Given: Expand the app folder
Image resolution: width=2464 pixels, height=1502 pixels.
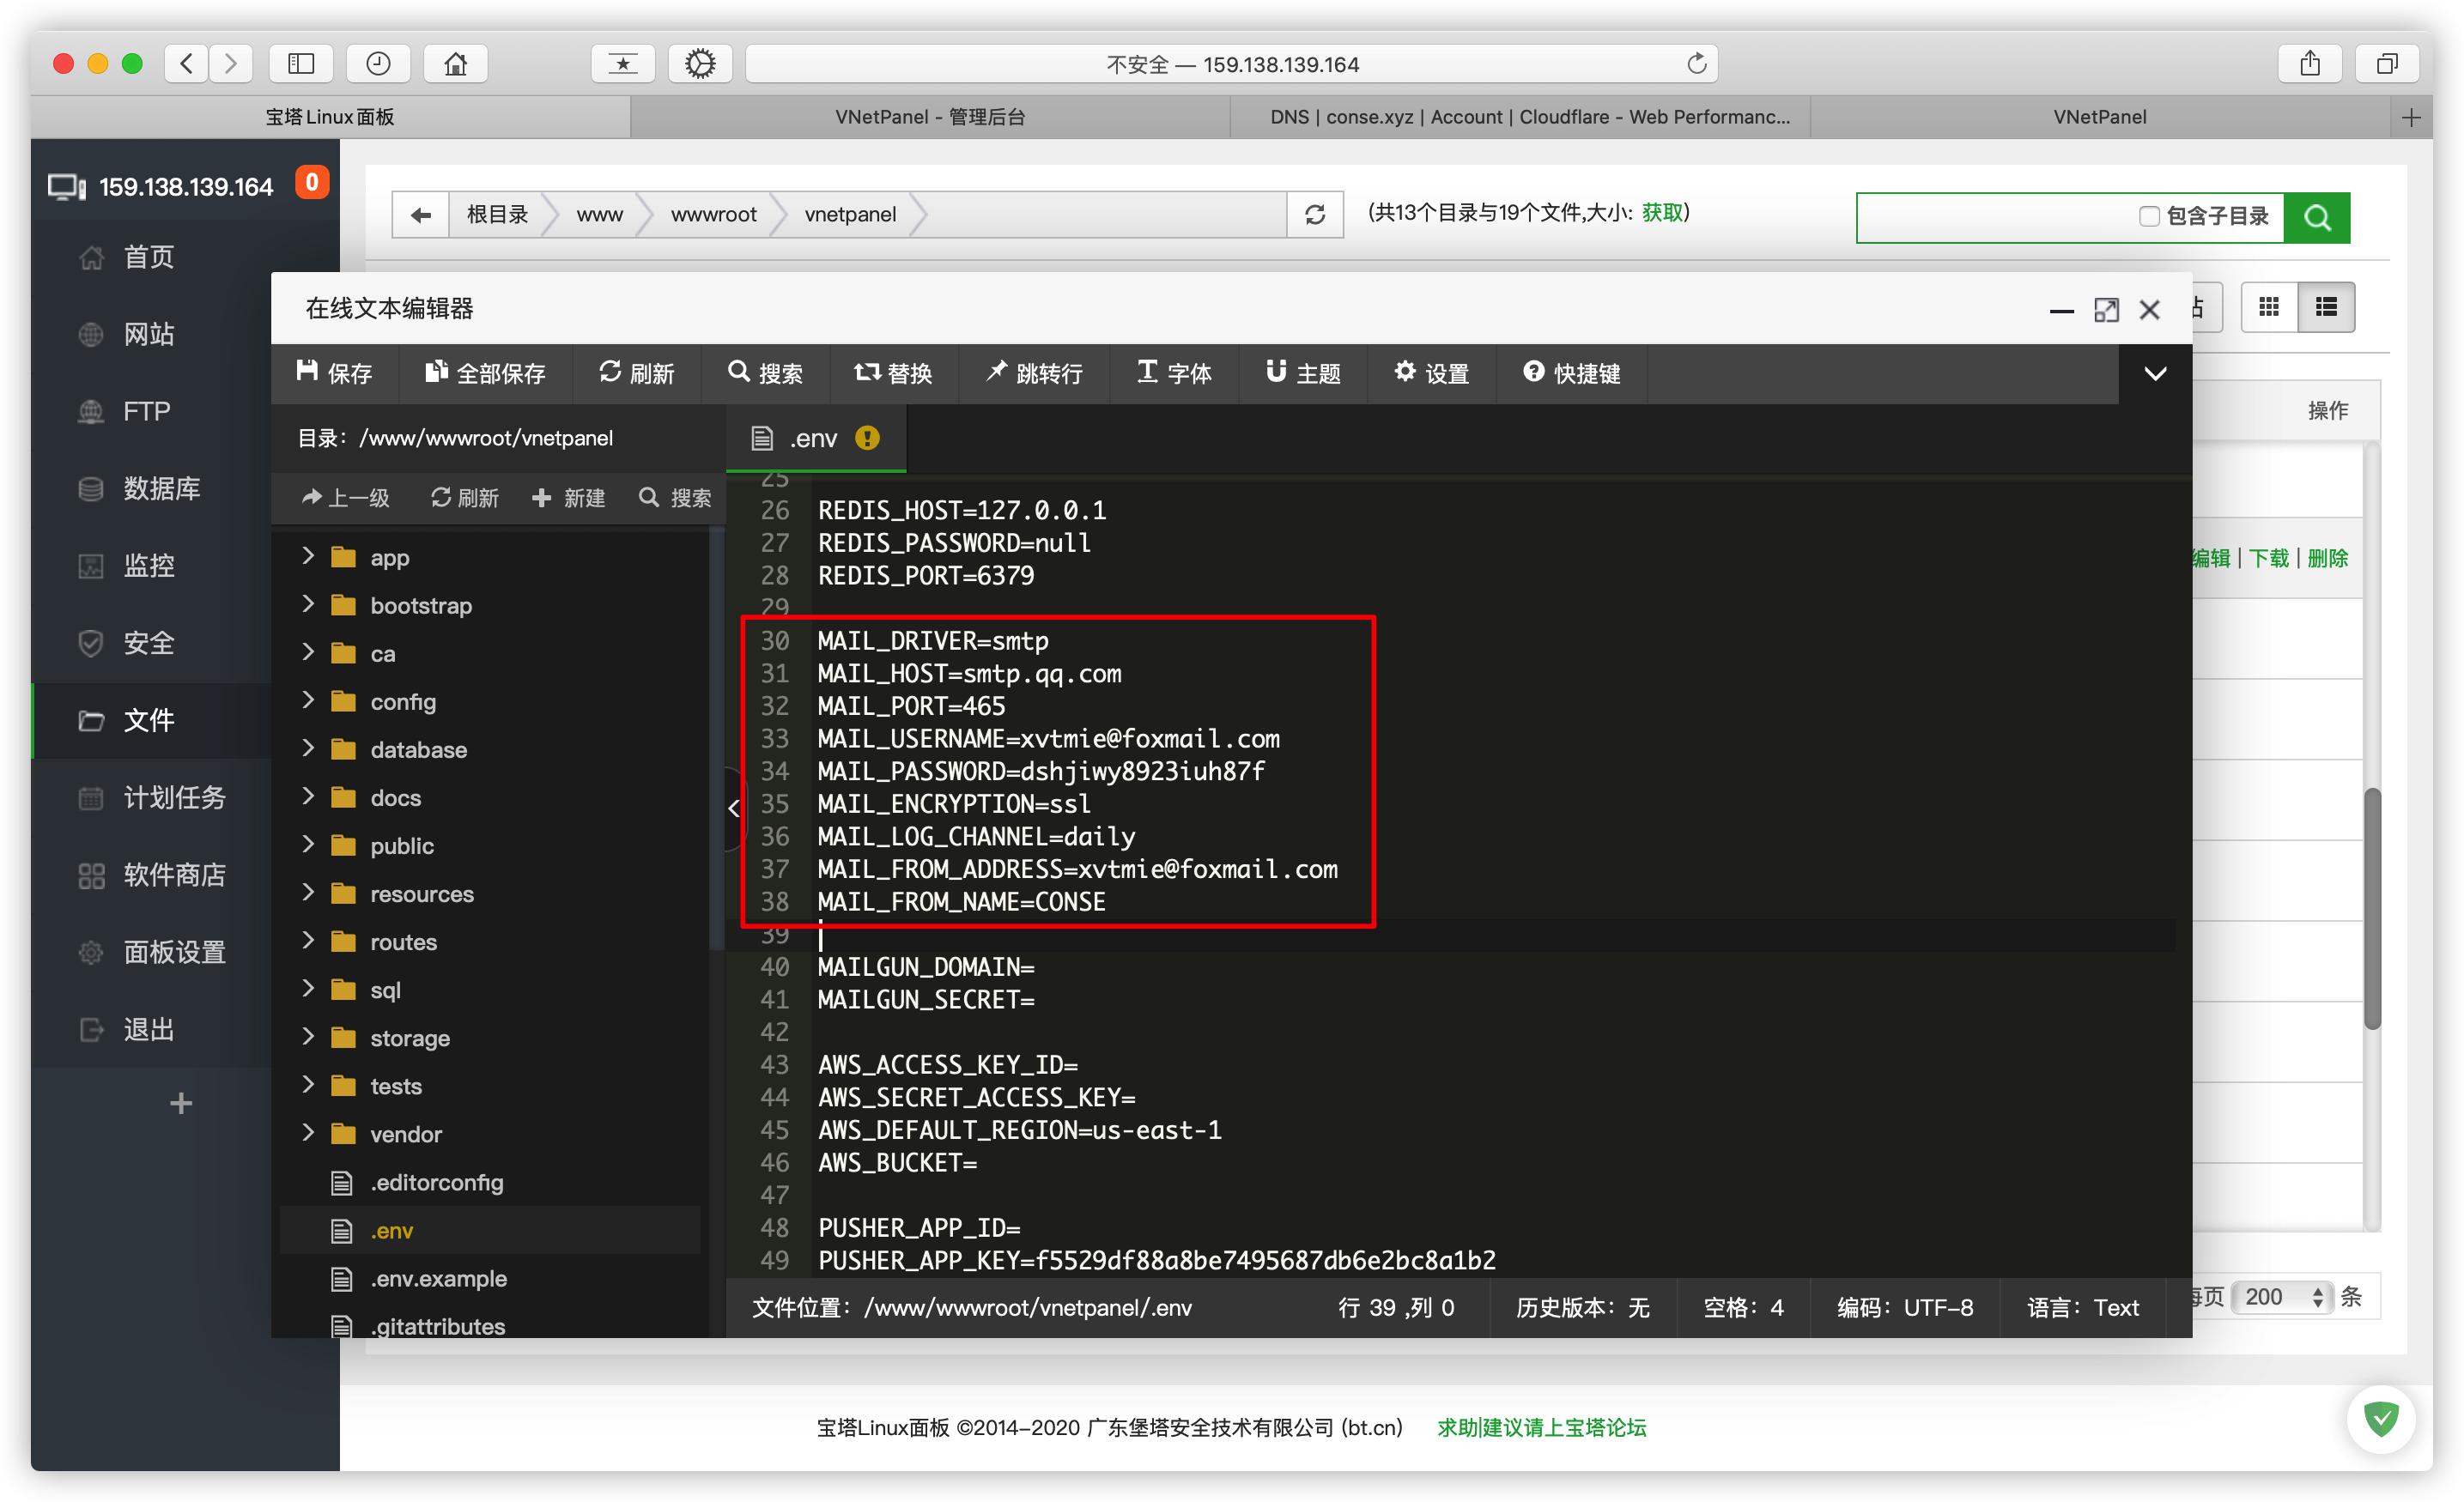Looking at the screenshot, I should pyautogui.click(x=308, y=556).
